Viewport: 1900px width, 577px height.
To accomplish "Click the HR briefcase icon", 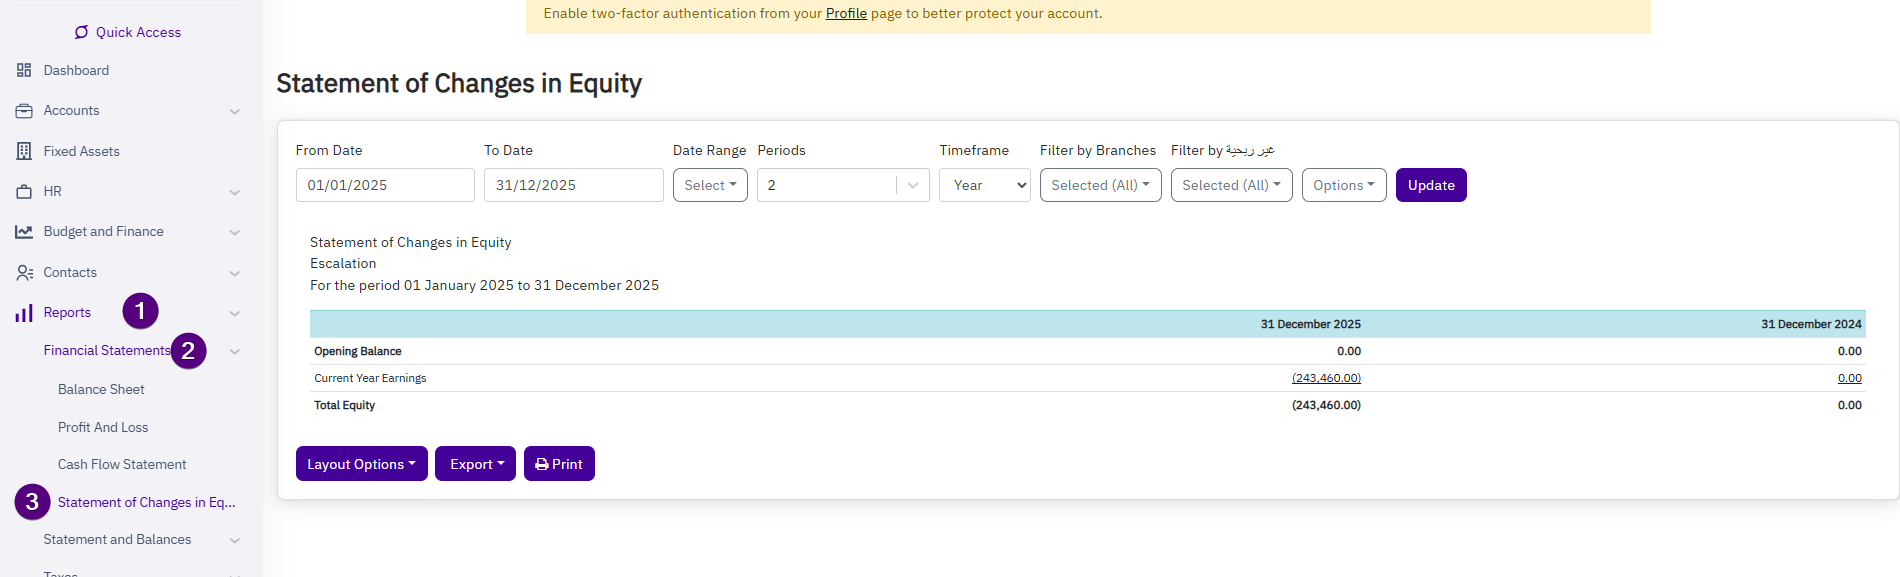I will tap(24, 191).
